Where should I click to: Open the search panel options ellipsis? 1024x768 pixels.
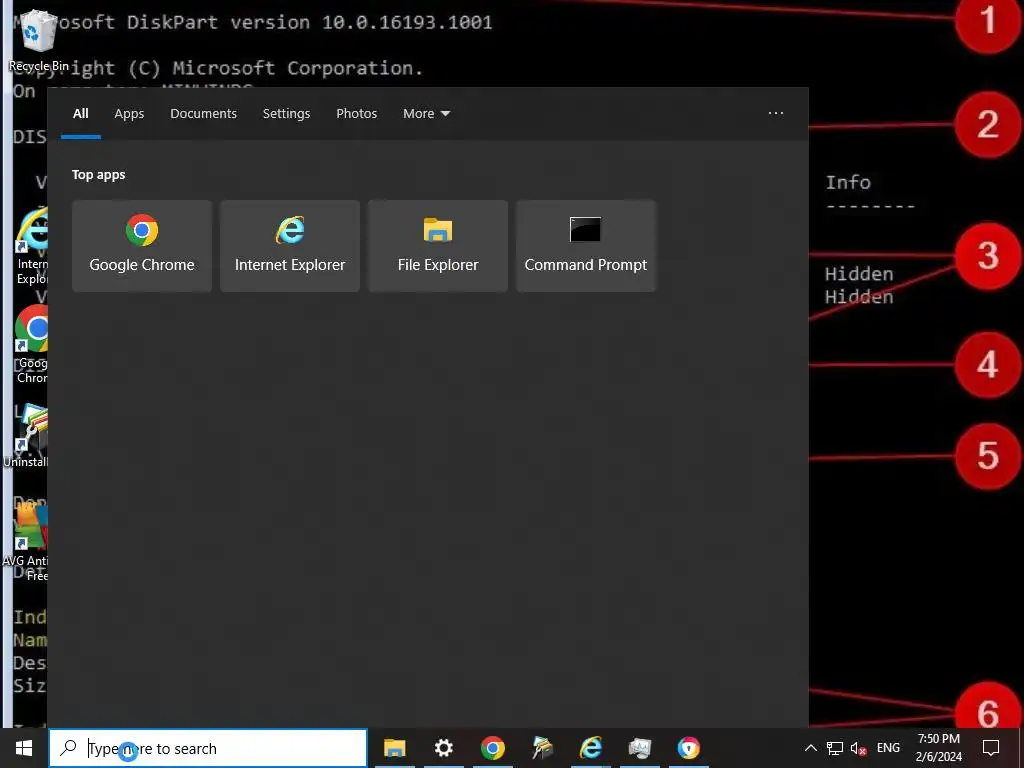click(776, 113)
